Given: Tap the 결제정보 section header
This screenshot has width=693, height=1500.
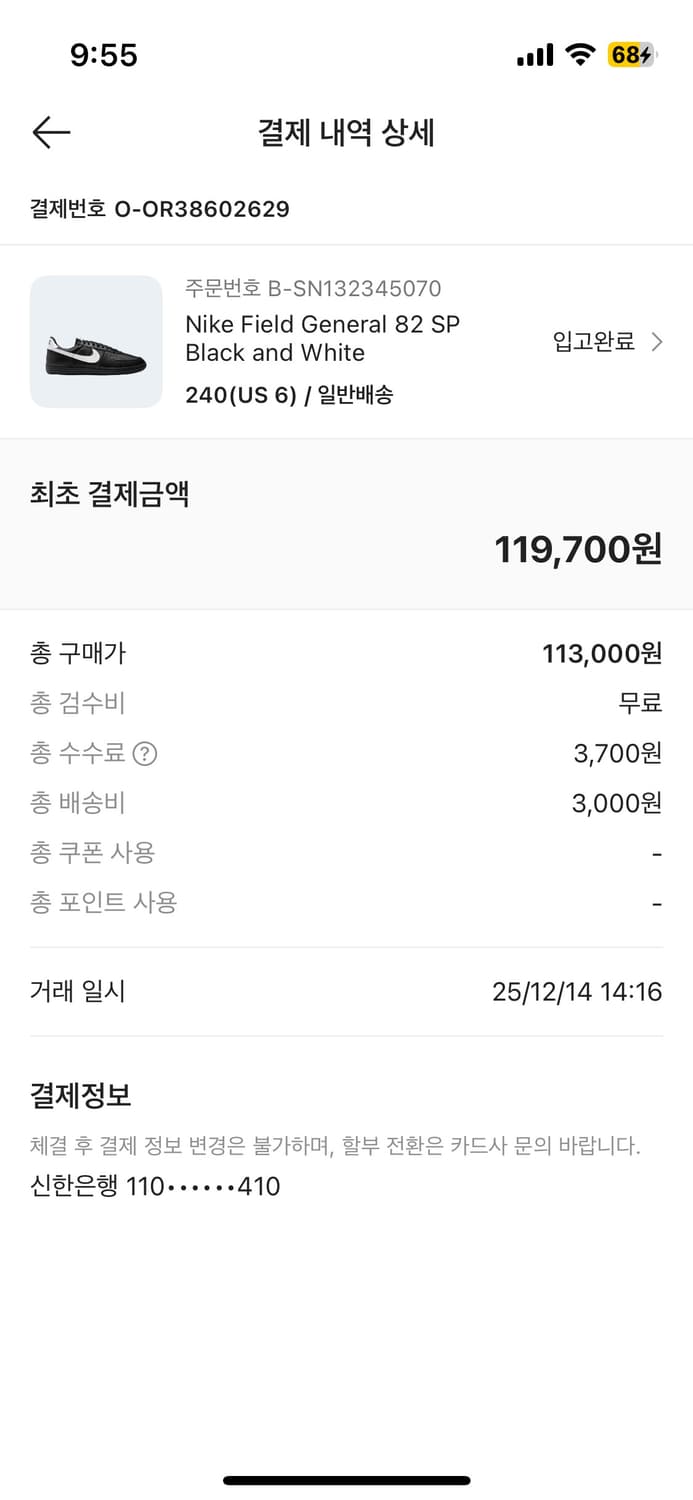Looking at the screenshot, I should (77, 1096).
